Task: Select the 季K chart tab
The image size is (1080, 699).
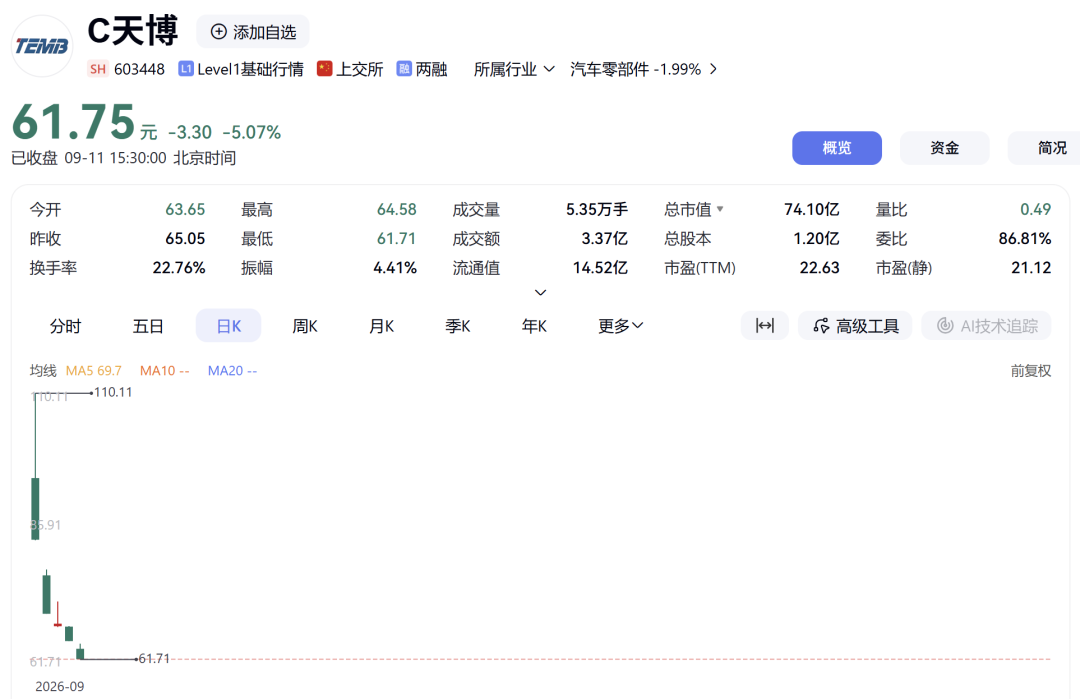Action: 458,326
